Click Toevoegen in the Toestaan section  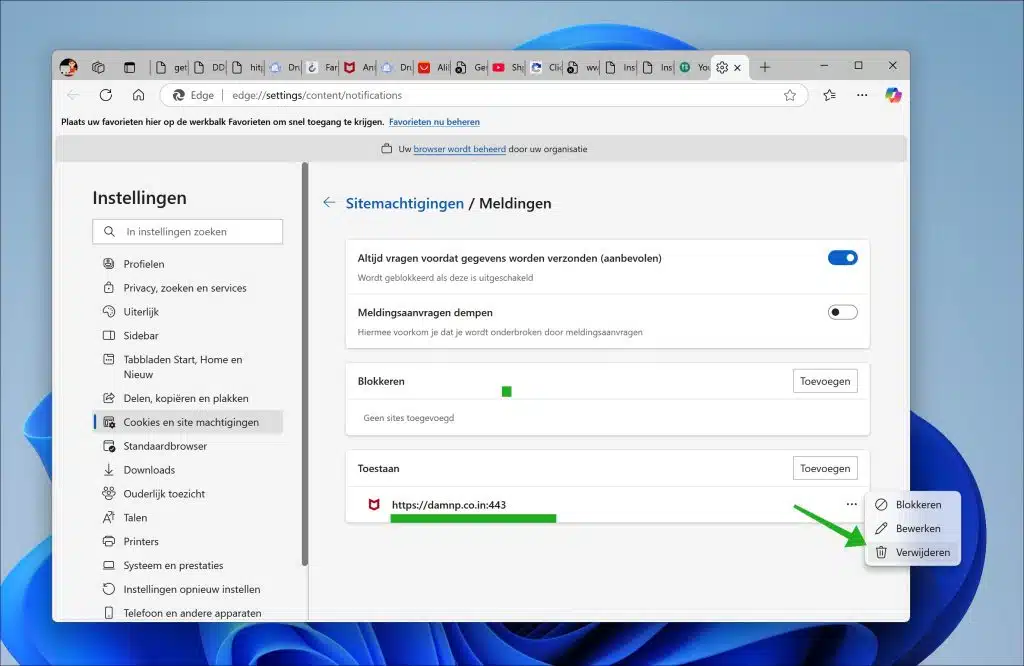coord(825,468)
